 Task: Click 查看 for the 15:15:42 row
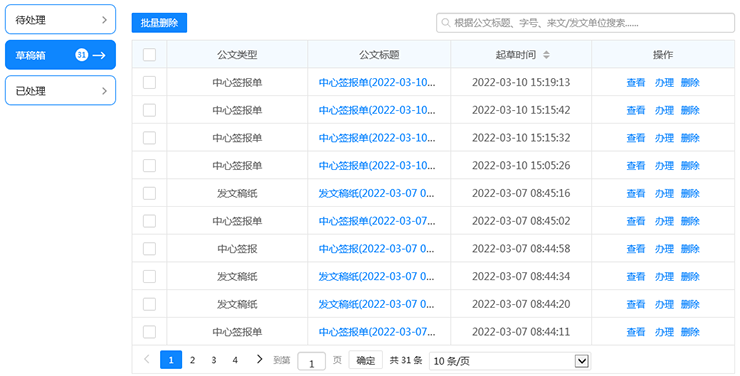[x=636, y=110]
